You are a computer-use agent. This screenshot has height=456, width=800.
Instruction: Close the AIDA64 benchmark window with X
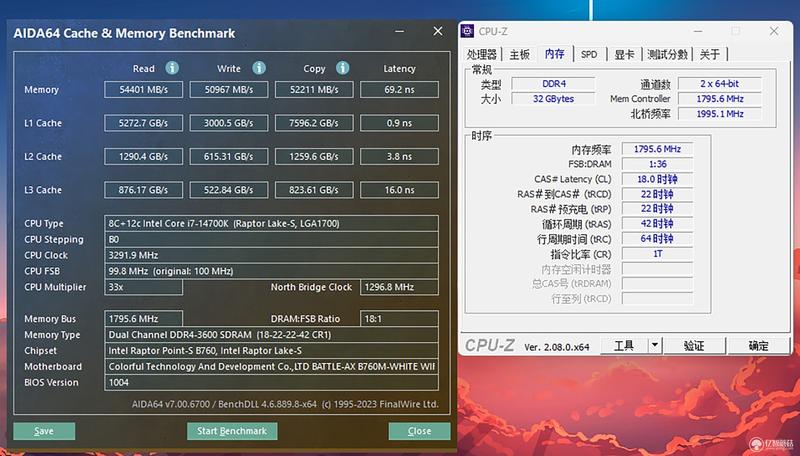pyautogui.click(x=438, y=31)
